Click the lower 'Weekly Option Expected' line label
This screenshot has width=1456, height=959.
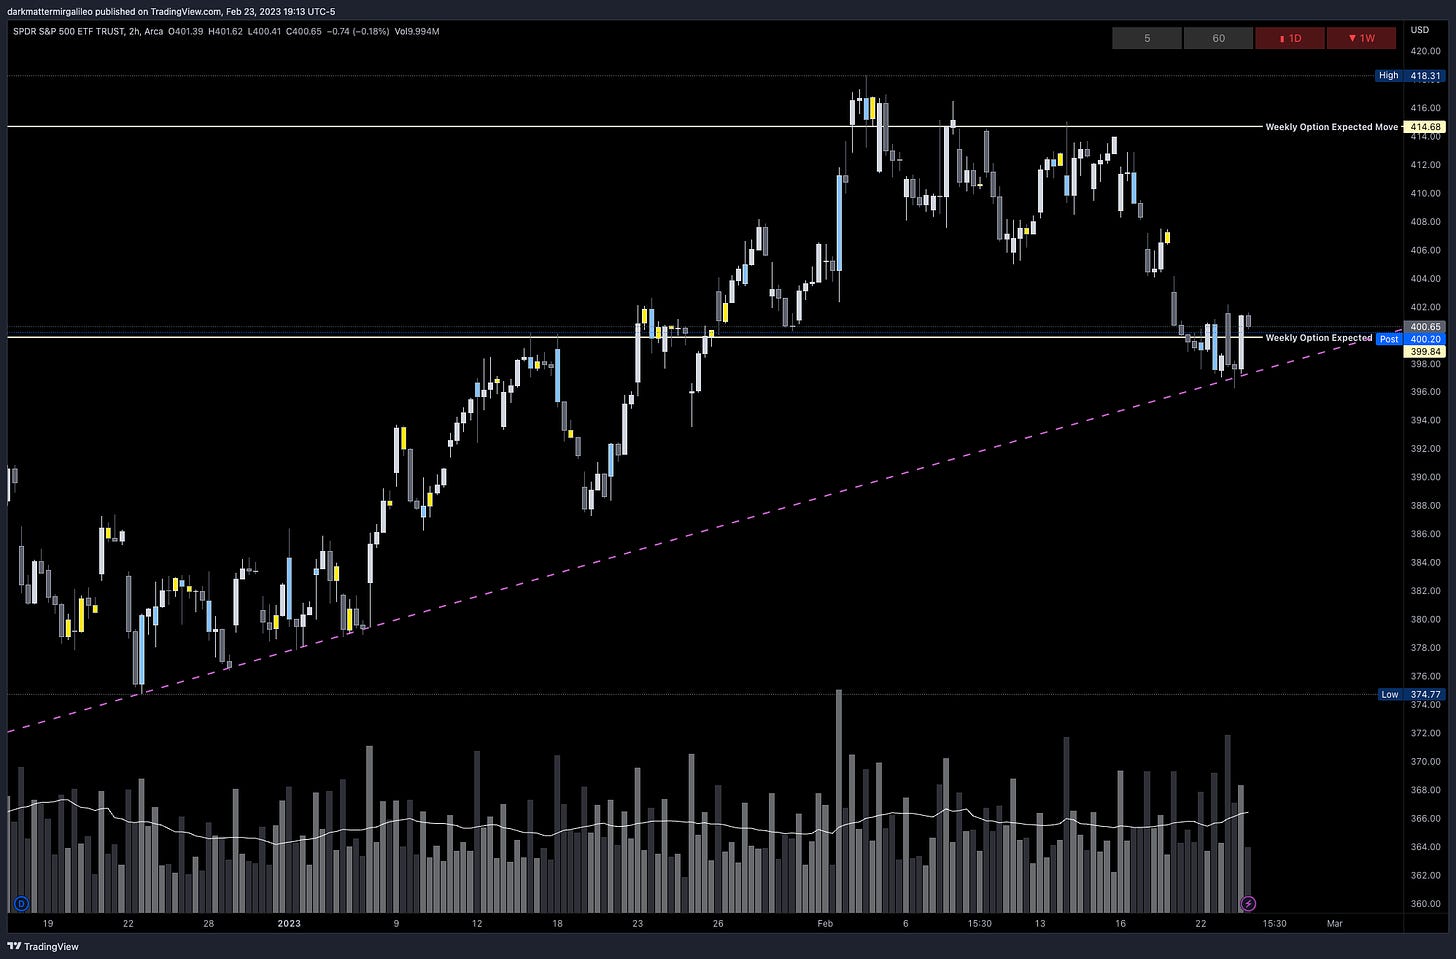click(1318, 338)
